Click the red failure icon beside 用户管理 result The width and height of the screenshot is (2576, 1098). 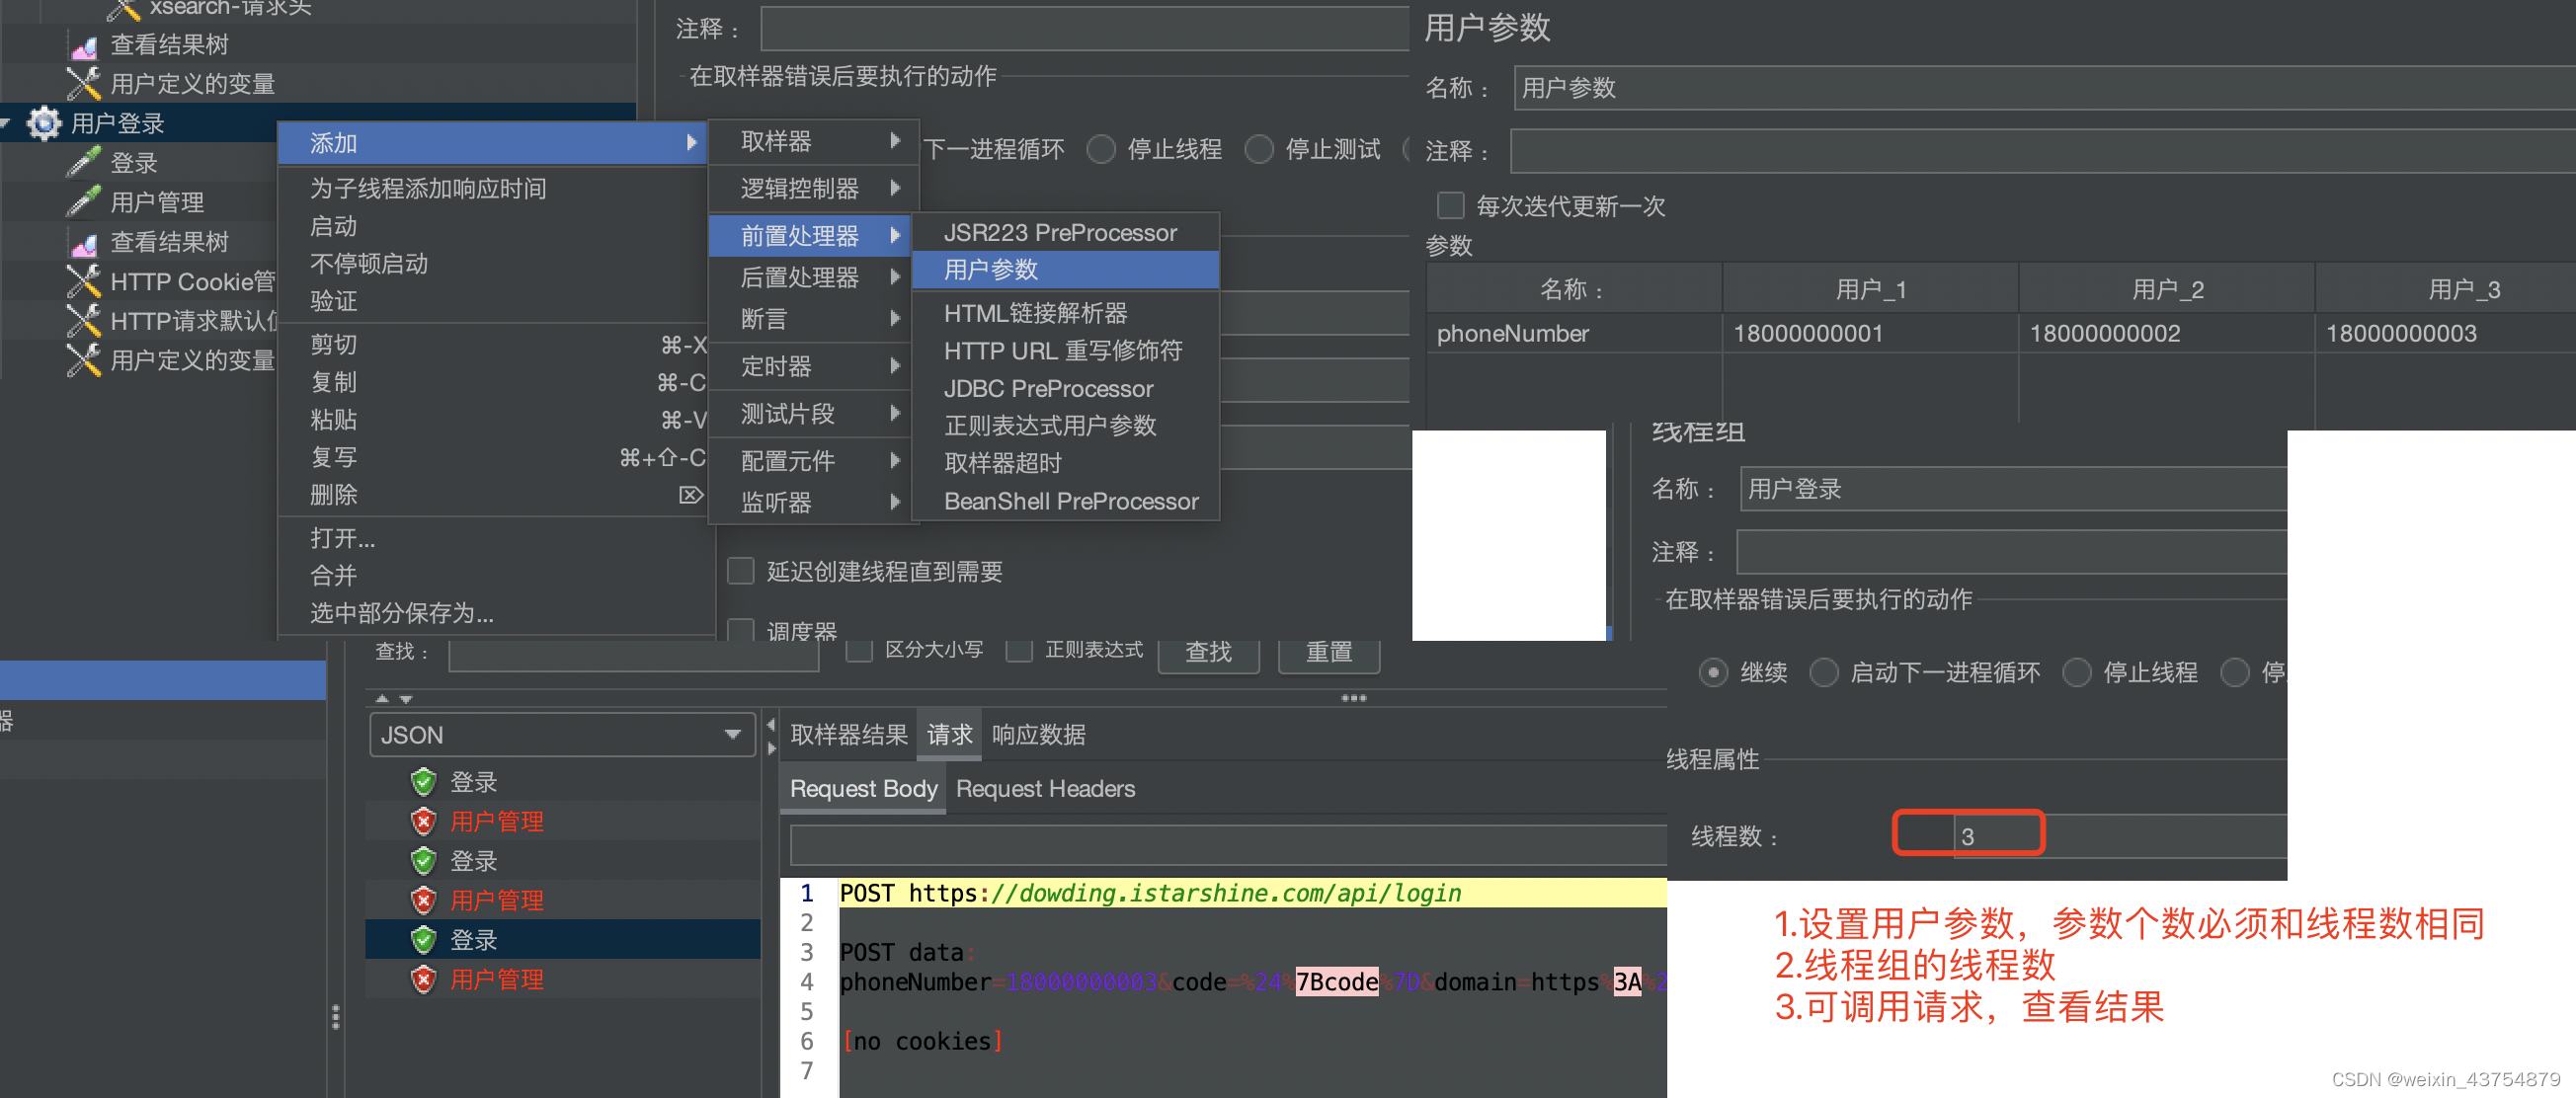[x=424, y=821]
